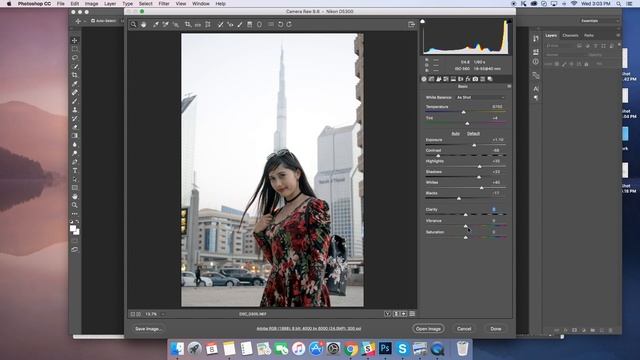Open workflow options link below preview

tap(309, 328)
